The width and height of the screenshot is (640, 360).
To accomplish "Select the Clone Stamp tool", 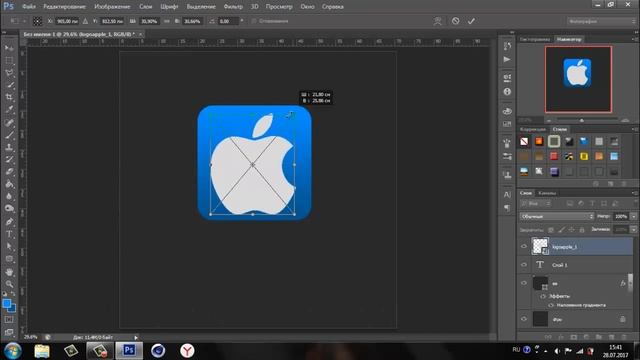I will click(9, 147).
